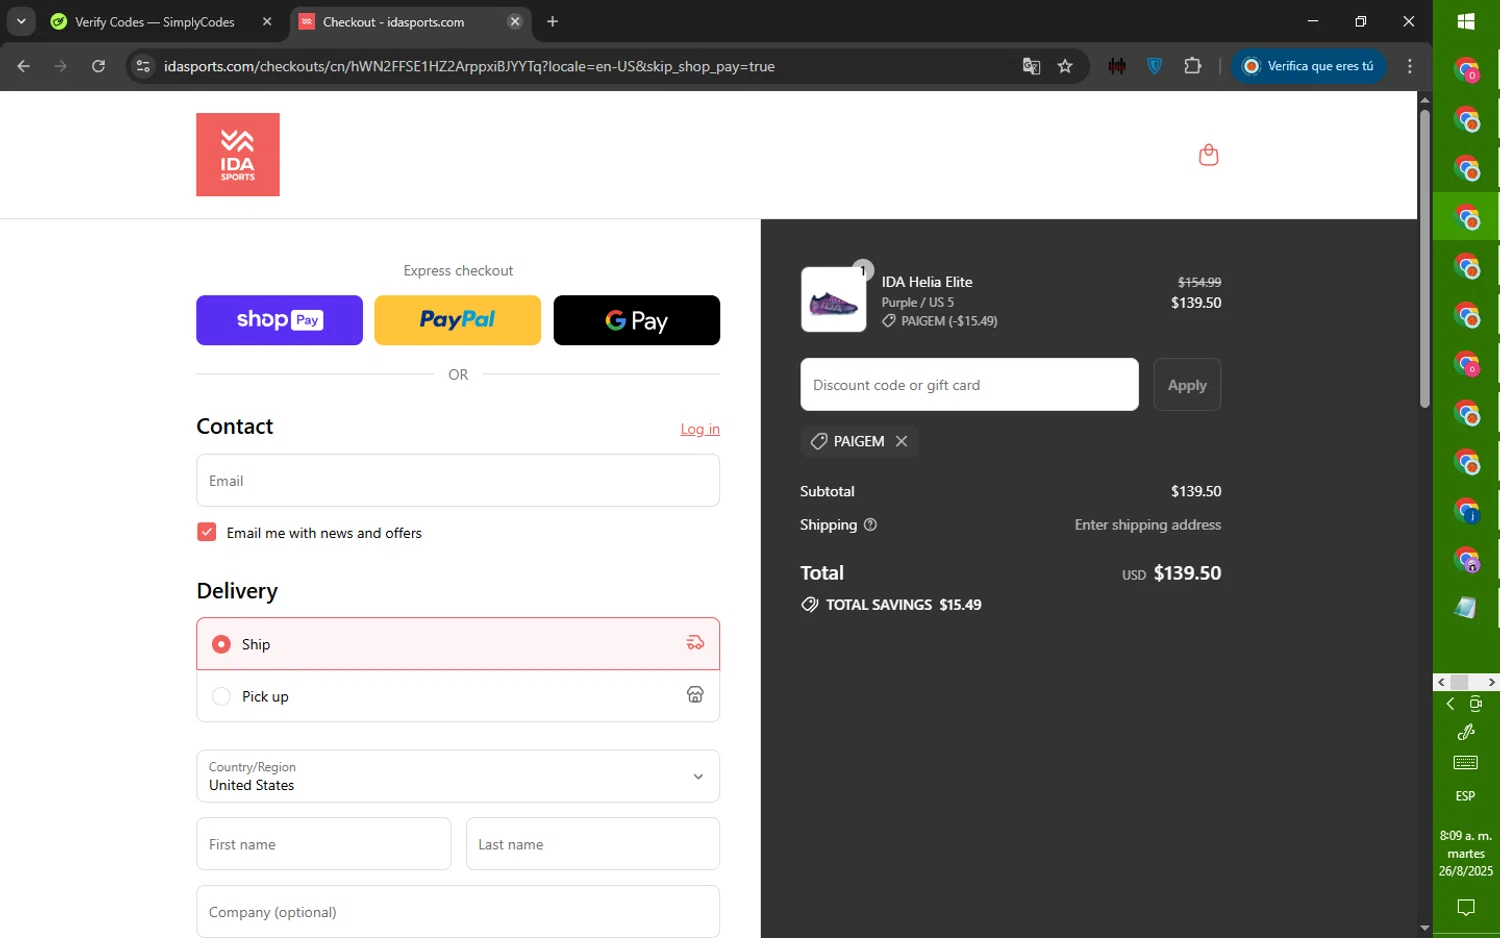
Task: Click the translate page icon in address bar
Action: pos(1031,66)
